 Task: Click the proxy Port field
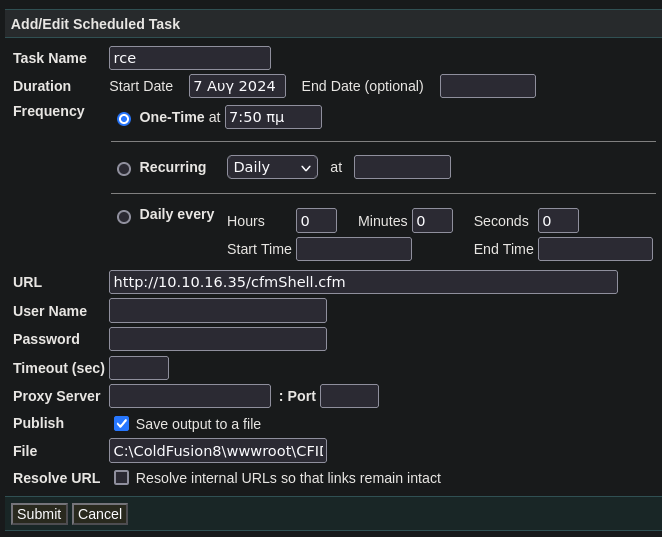350,396
